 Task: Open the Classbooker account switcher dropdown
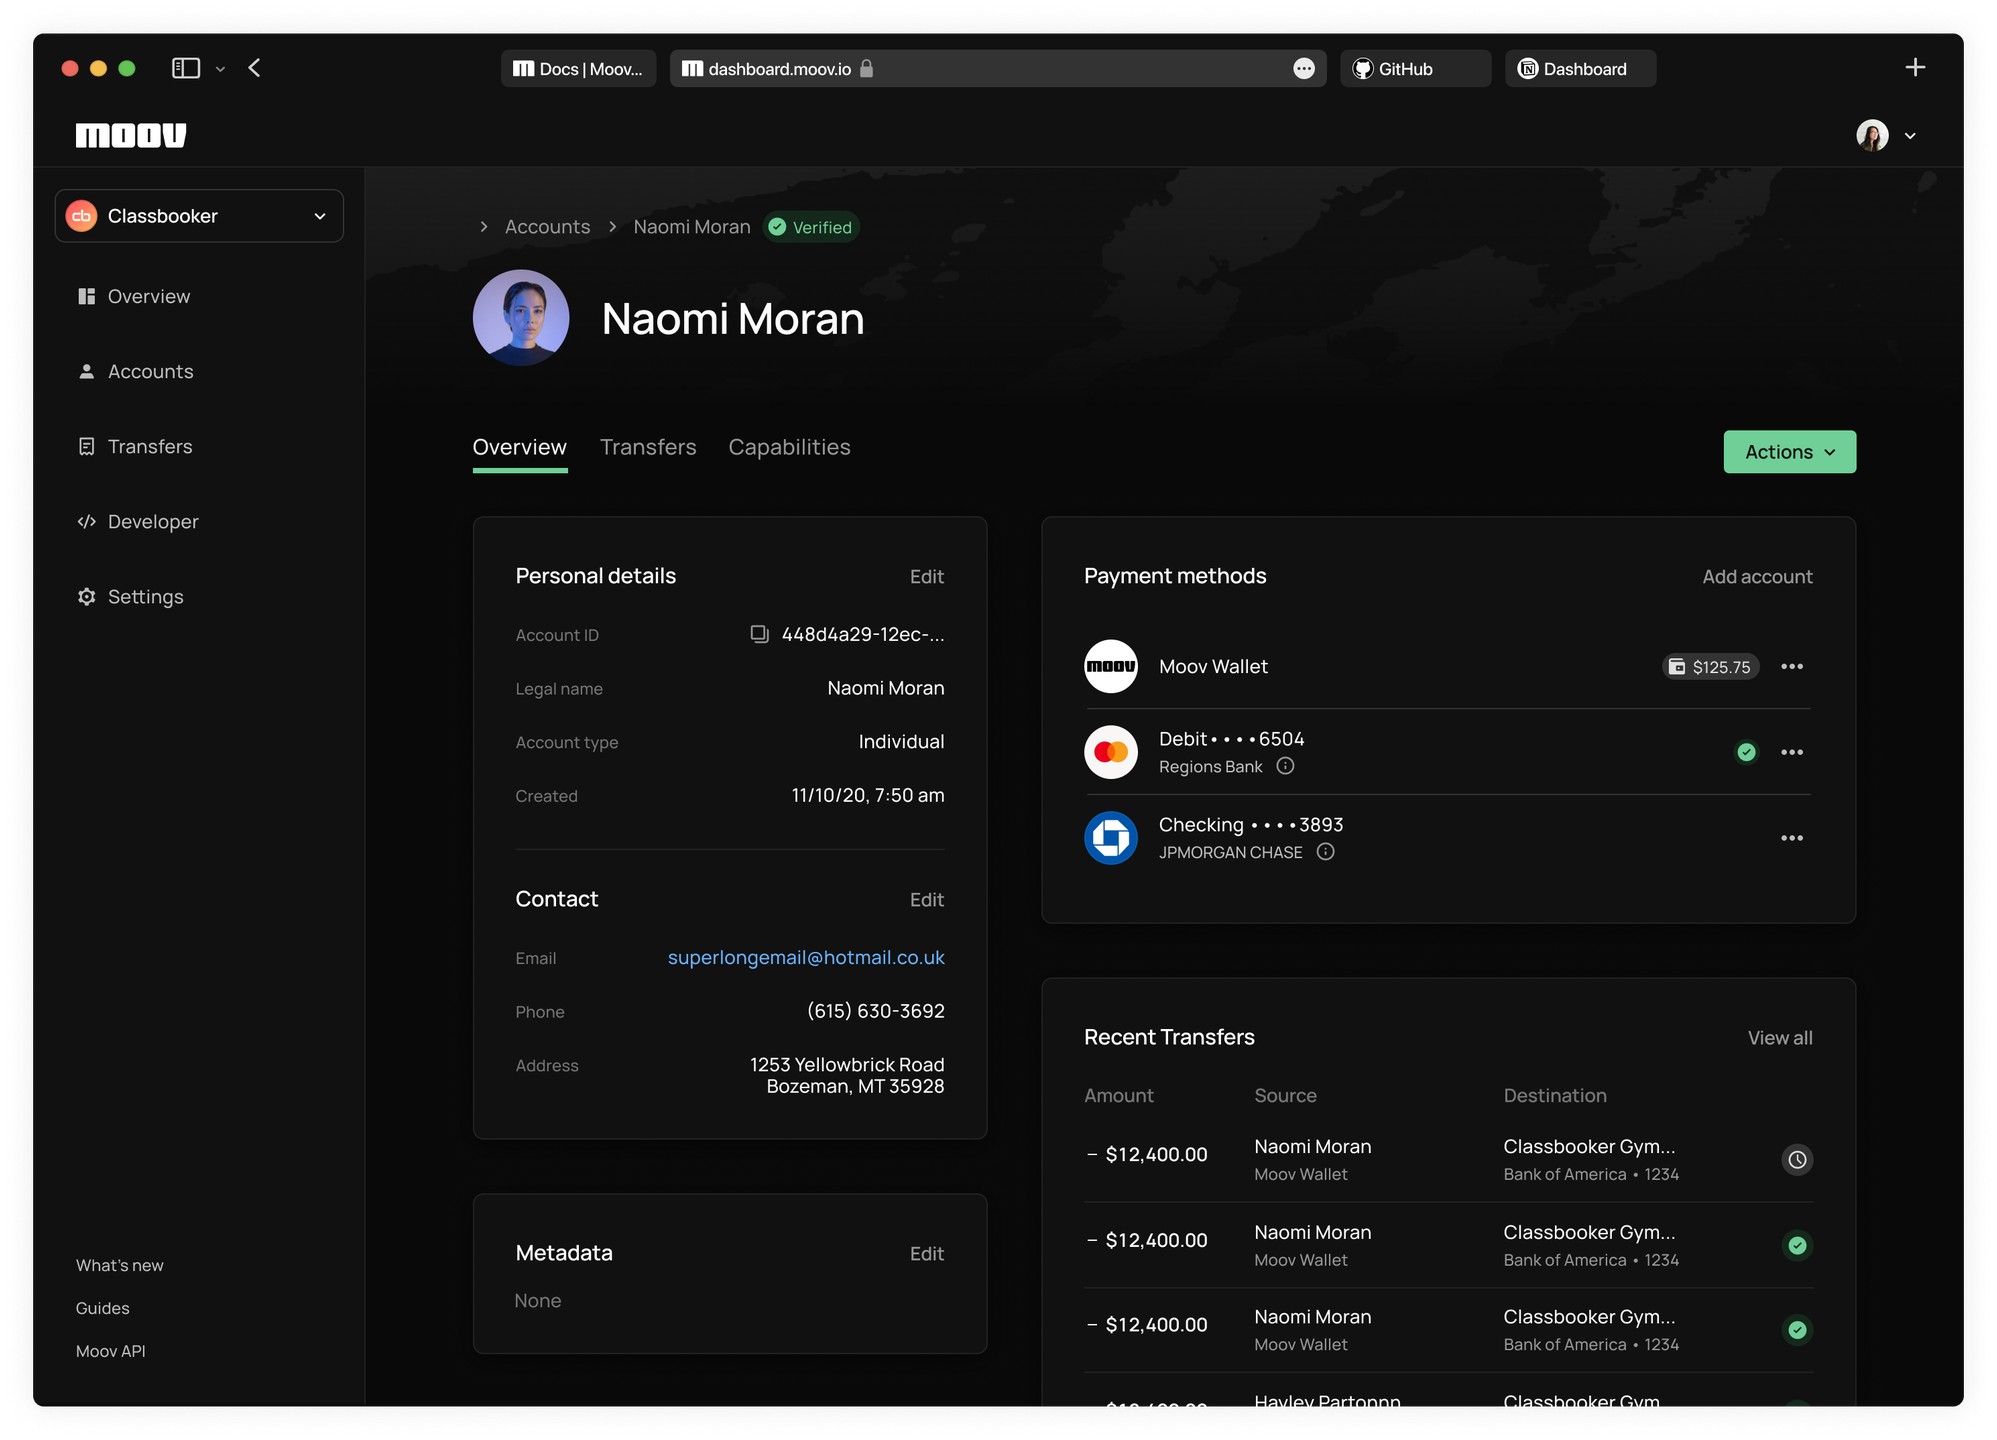click(x=199, y=216)
